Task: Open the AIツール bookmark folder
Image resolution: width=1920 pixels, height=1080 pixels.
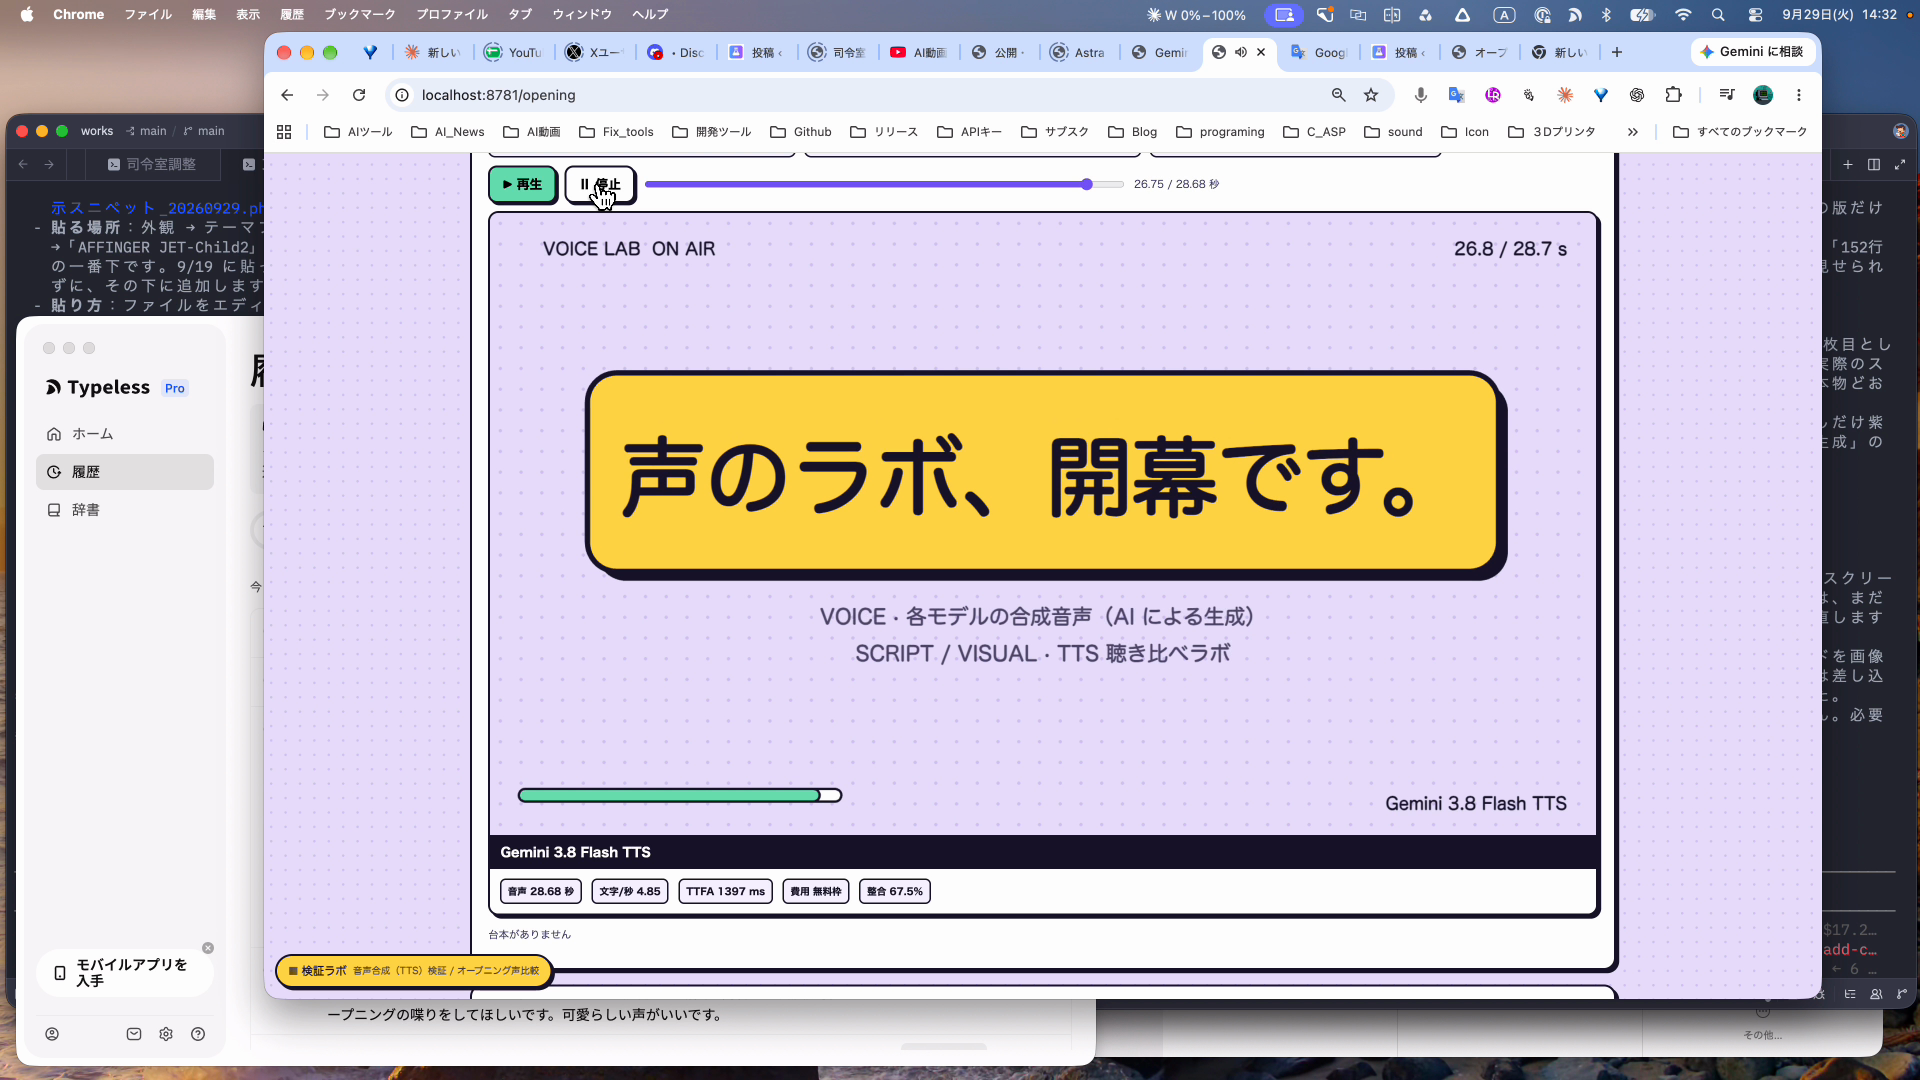Action: pyautogui.click(x=358, y=132)
